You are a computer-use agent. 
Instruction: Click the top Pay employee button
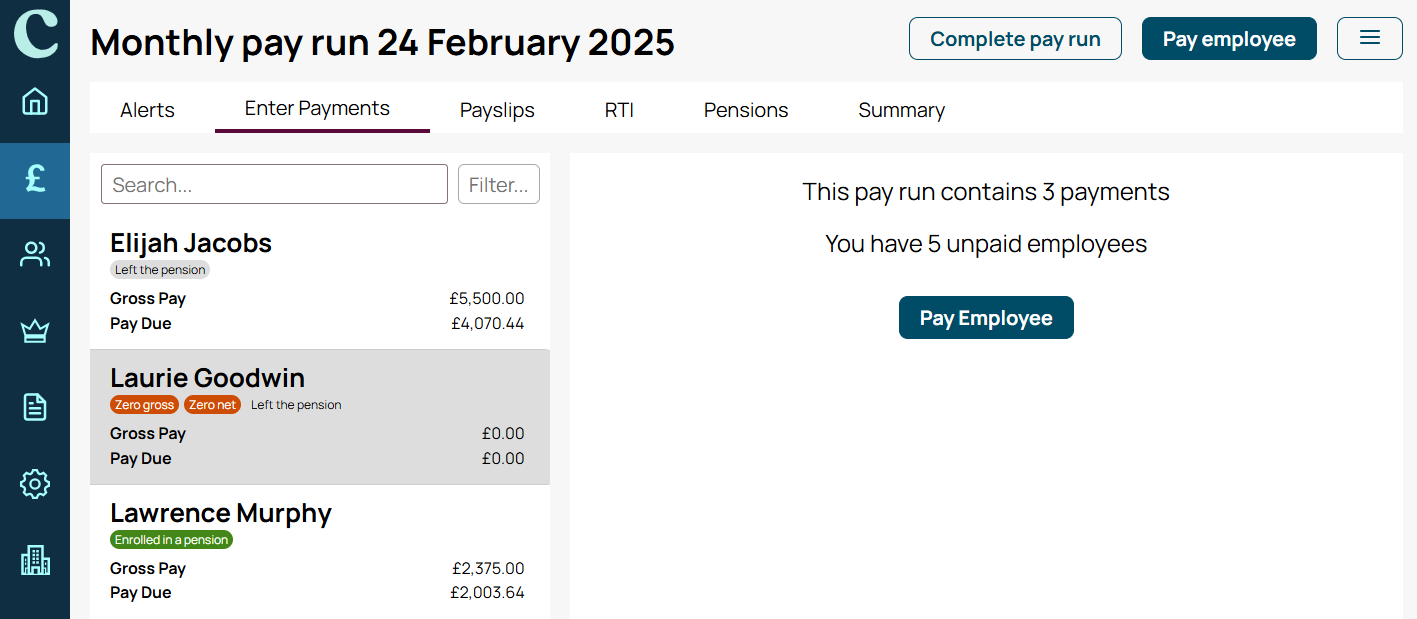coord(1229,39)
